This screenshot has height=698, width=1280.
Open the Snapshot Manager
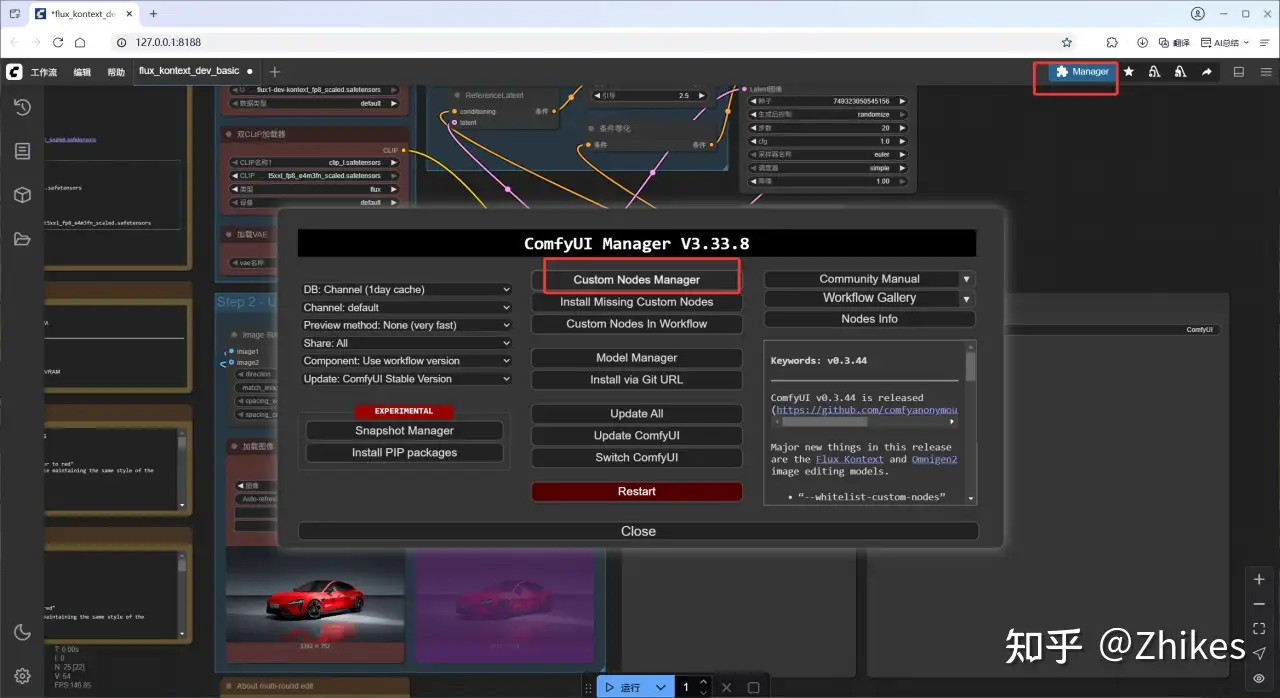[404, 431]
